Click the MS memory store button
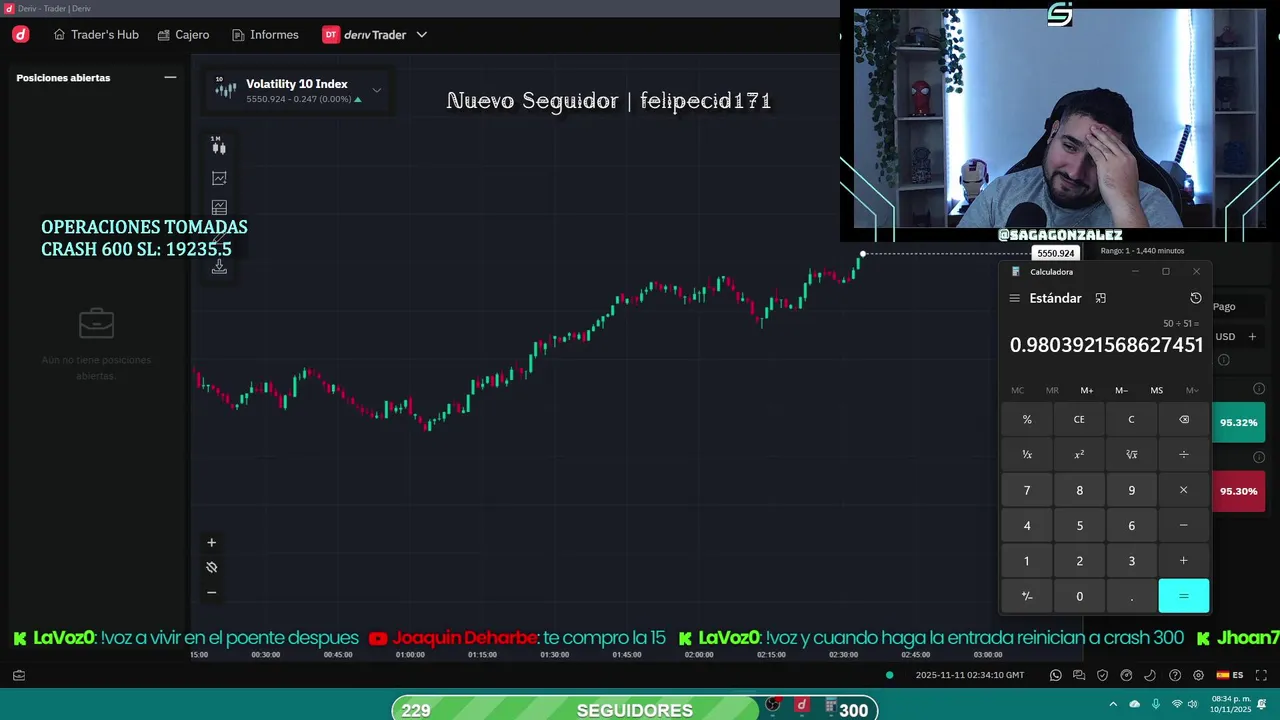 (1156, 390)
